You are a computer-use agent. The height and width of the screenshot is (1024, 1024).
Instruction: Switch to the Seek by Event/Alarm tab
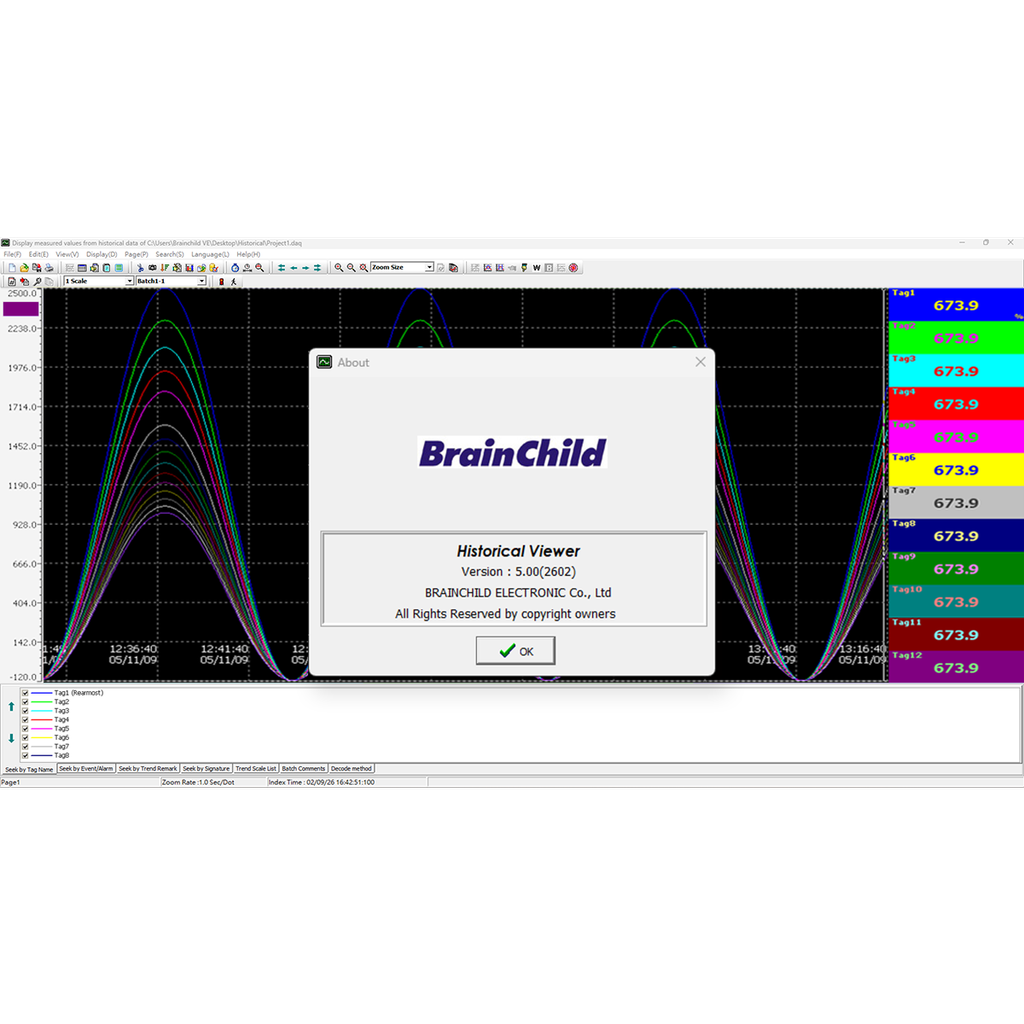(x=87, y=768)
